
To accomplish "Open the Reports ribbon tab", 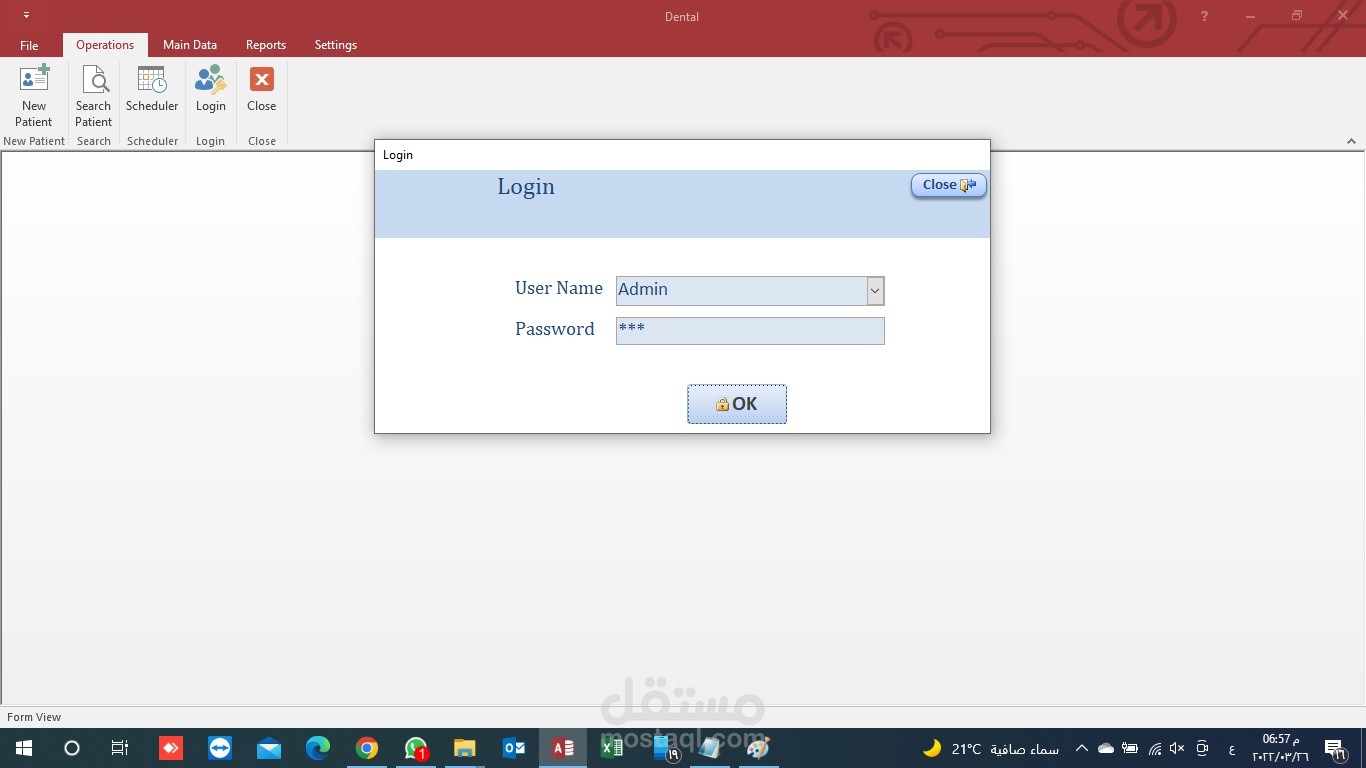I will click(x=266, y=45).
